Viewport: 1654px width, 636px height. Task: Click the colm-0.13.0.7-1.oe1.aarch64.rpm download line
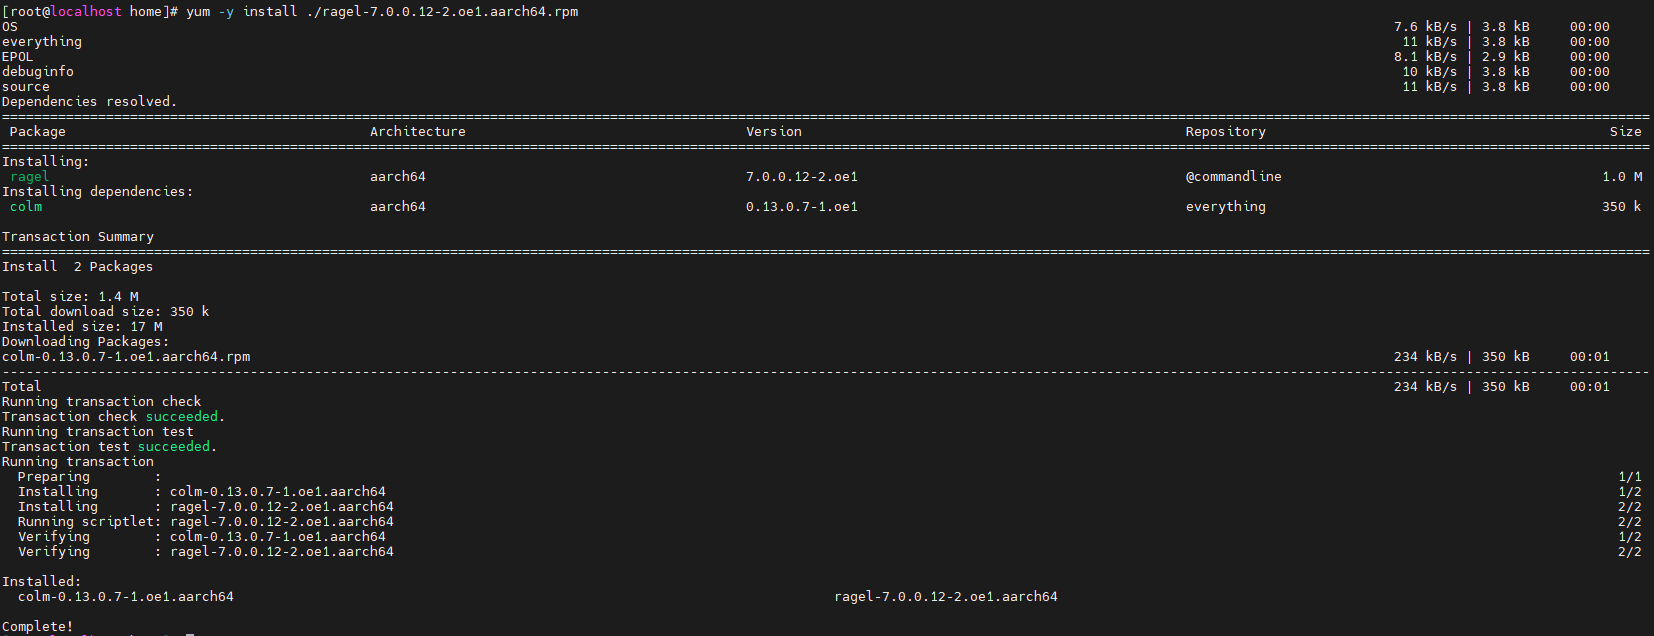[x=126, y=357]
